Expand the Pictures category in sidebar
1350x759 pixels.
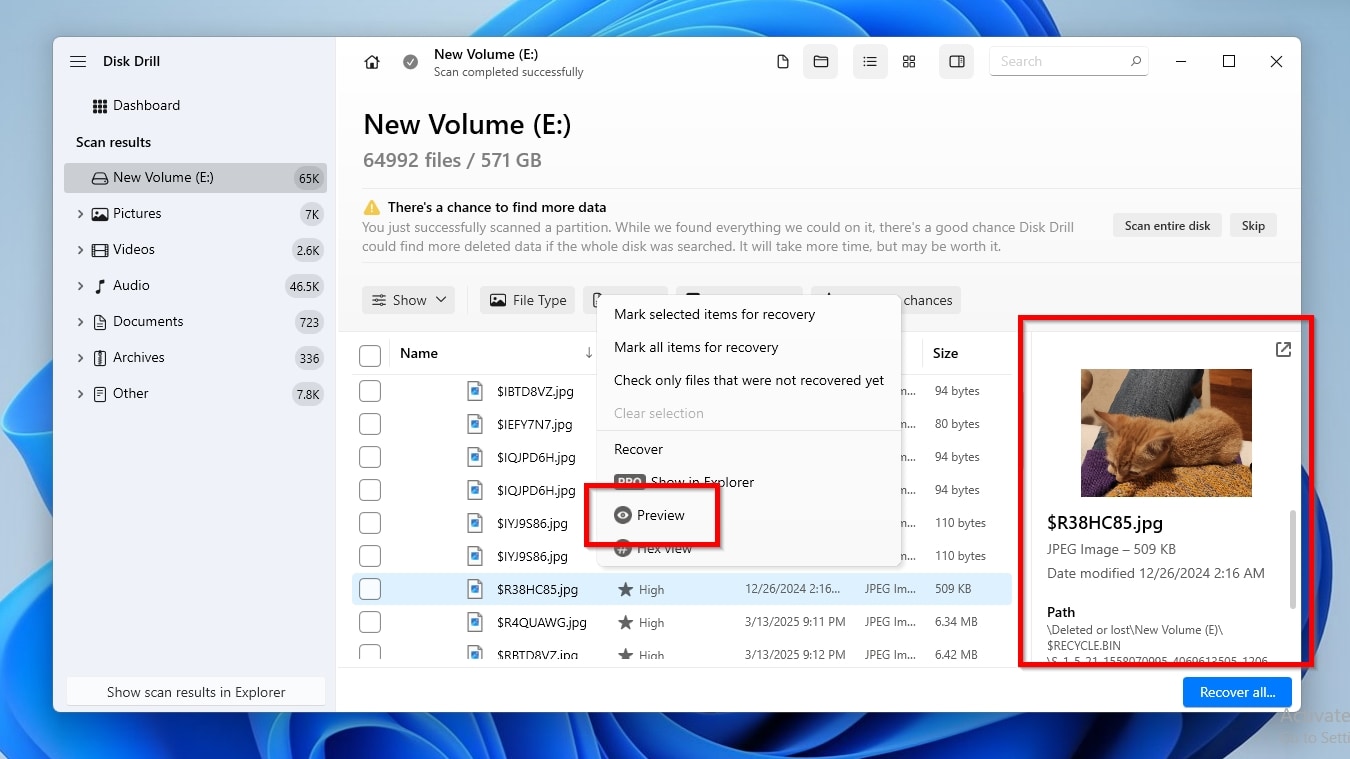[80, 214]
